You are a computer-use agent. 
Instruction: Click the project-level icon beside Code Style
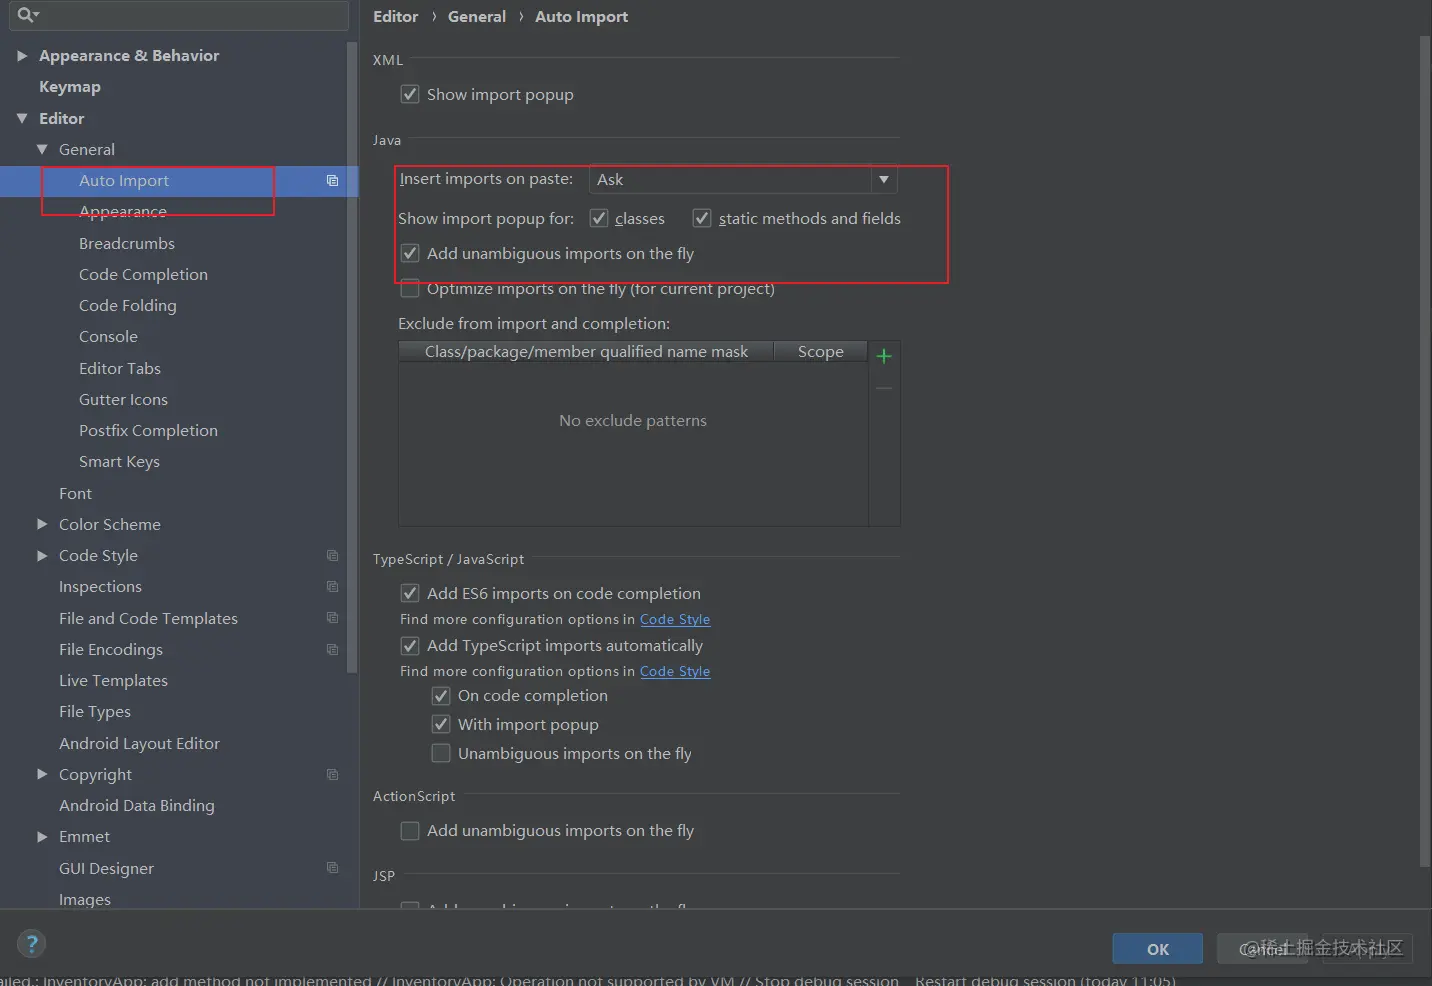click(x=332, y=556)
